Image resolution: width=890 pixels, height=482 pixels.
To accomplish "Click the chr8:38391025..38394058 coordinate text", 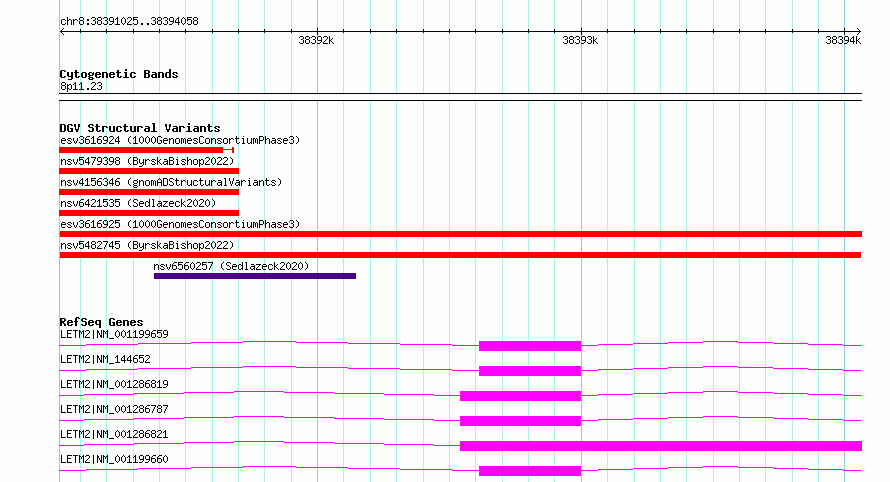I will point(129,21).
